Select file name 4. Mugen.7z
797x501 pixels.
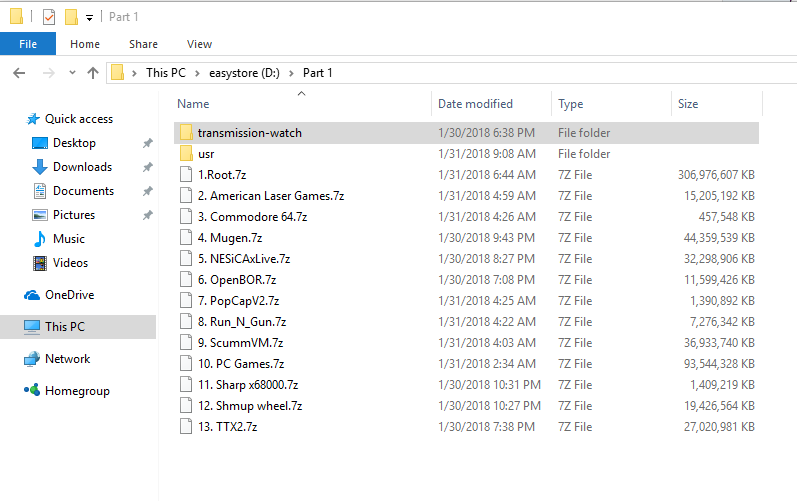230,238
